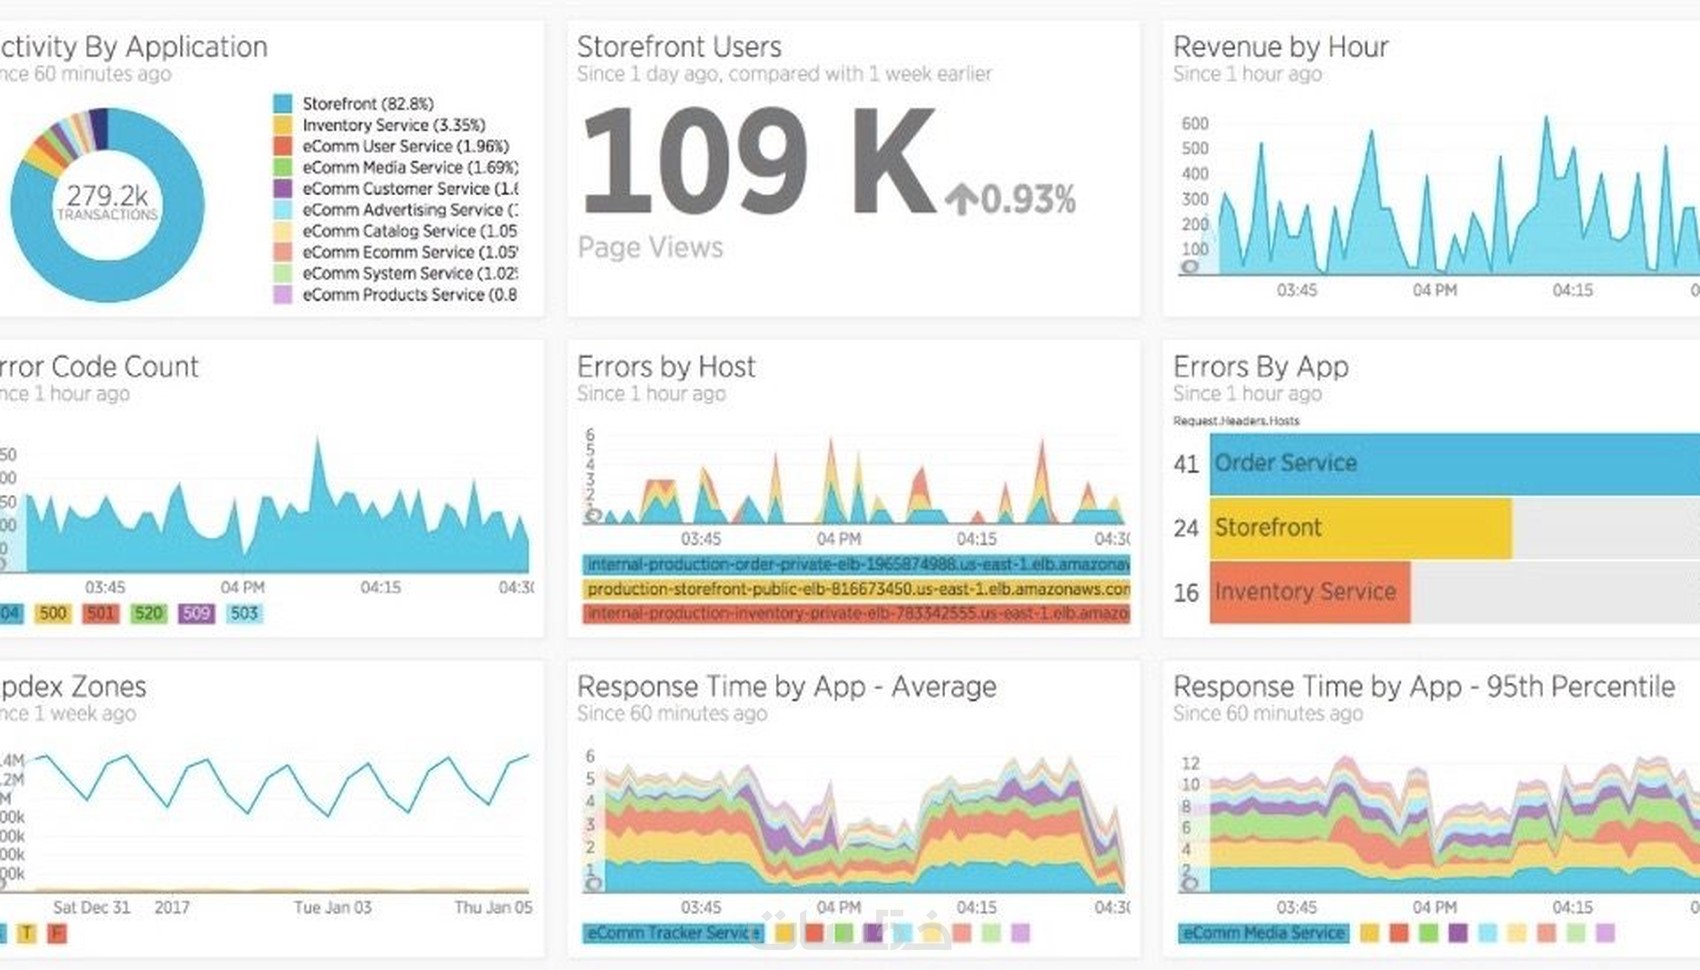Screen dimensions: 1700x970
Task: Highlight the internal-production-order-private-elb host legend row
Action: (x=857, y=565)
